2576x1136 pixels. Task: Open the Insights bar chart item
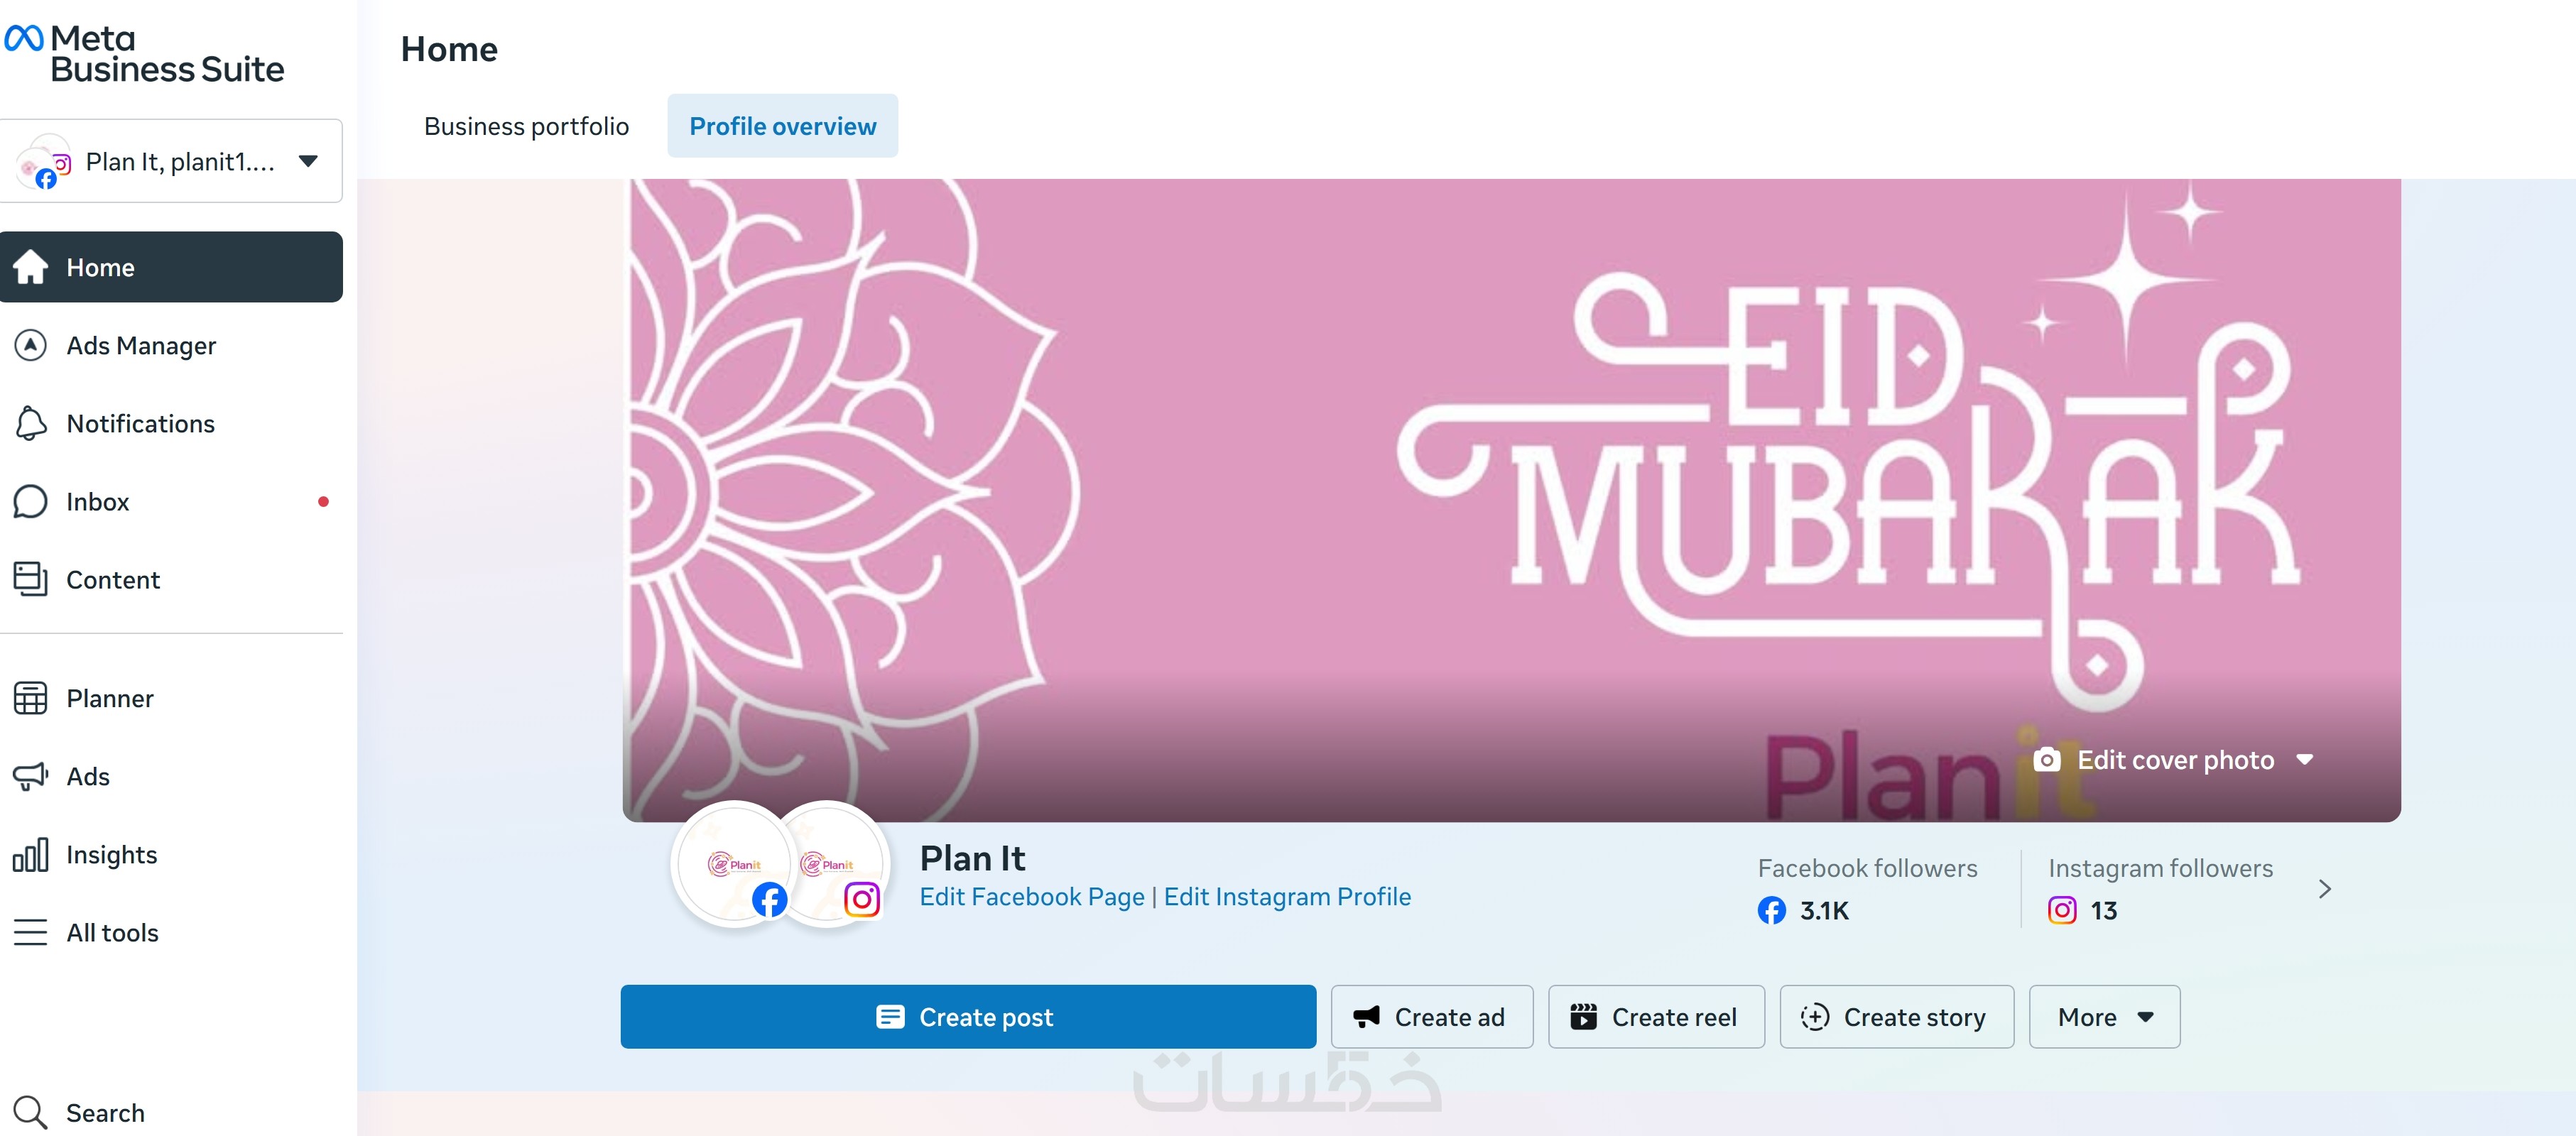[x=171, y=854]
